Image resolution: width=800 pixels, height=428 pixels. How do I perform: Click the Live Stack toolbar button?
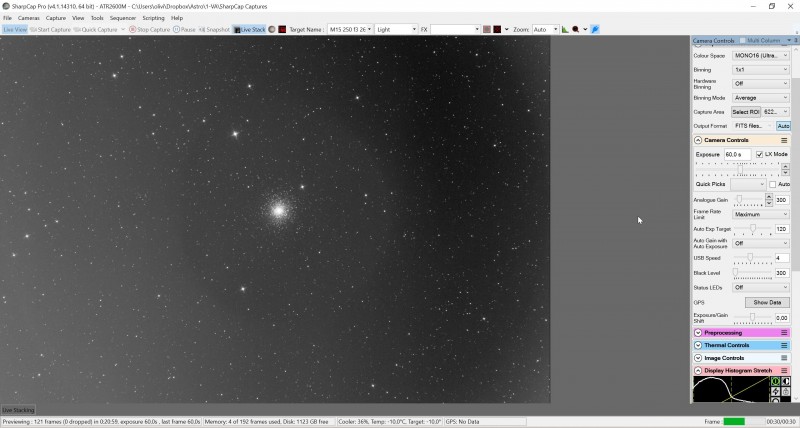[x=249, y=30]
